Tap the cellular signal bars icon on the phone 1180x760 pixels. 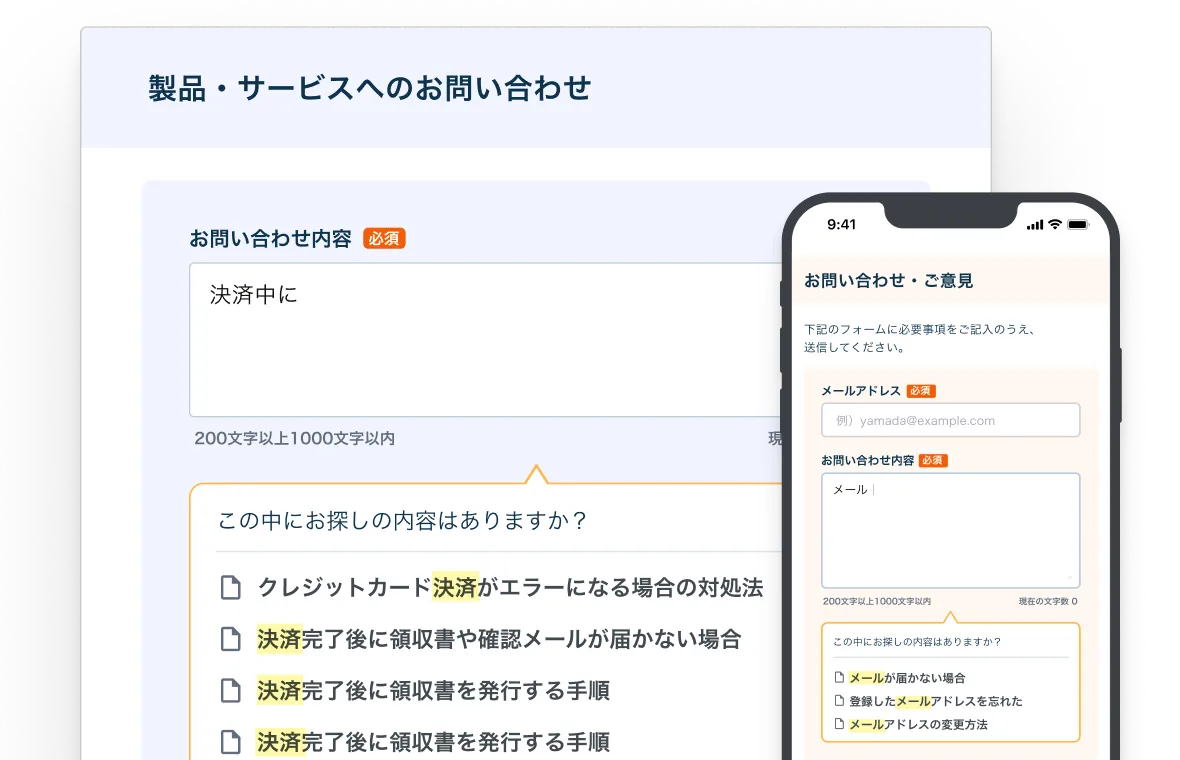(1035, 225)
